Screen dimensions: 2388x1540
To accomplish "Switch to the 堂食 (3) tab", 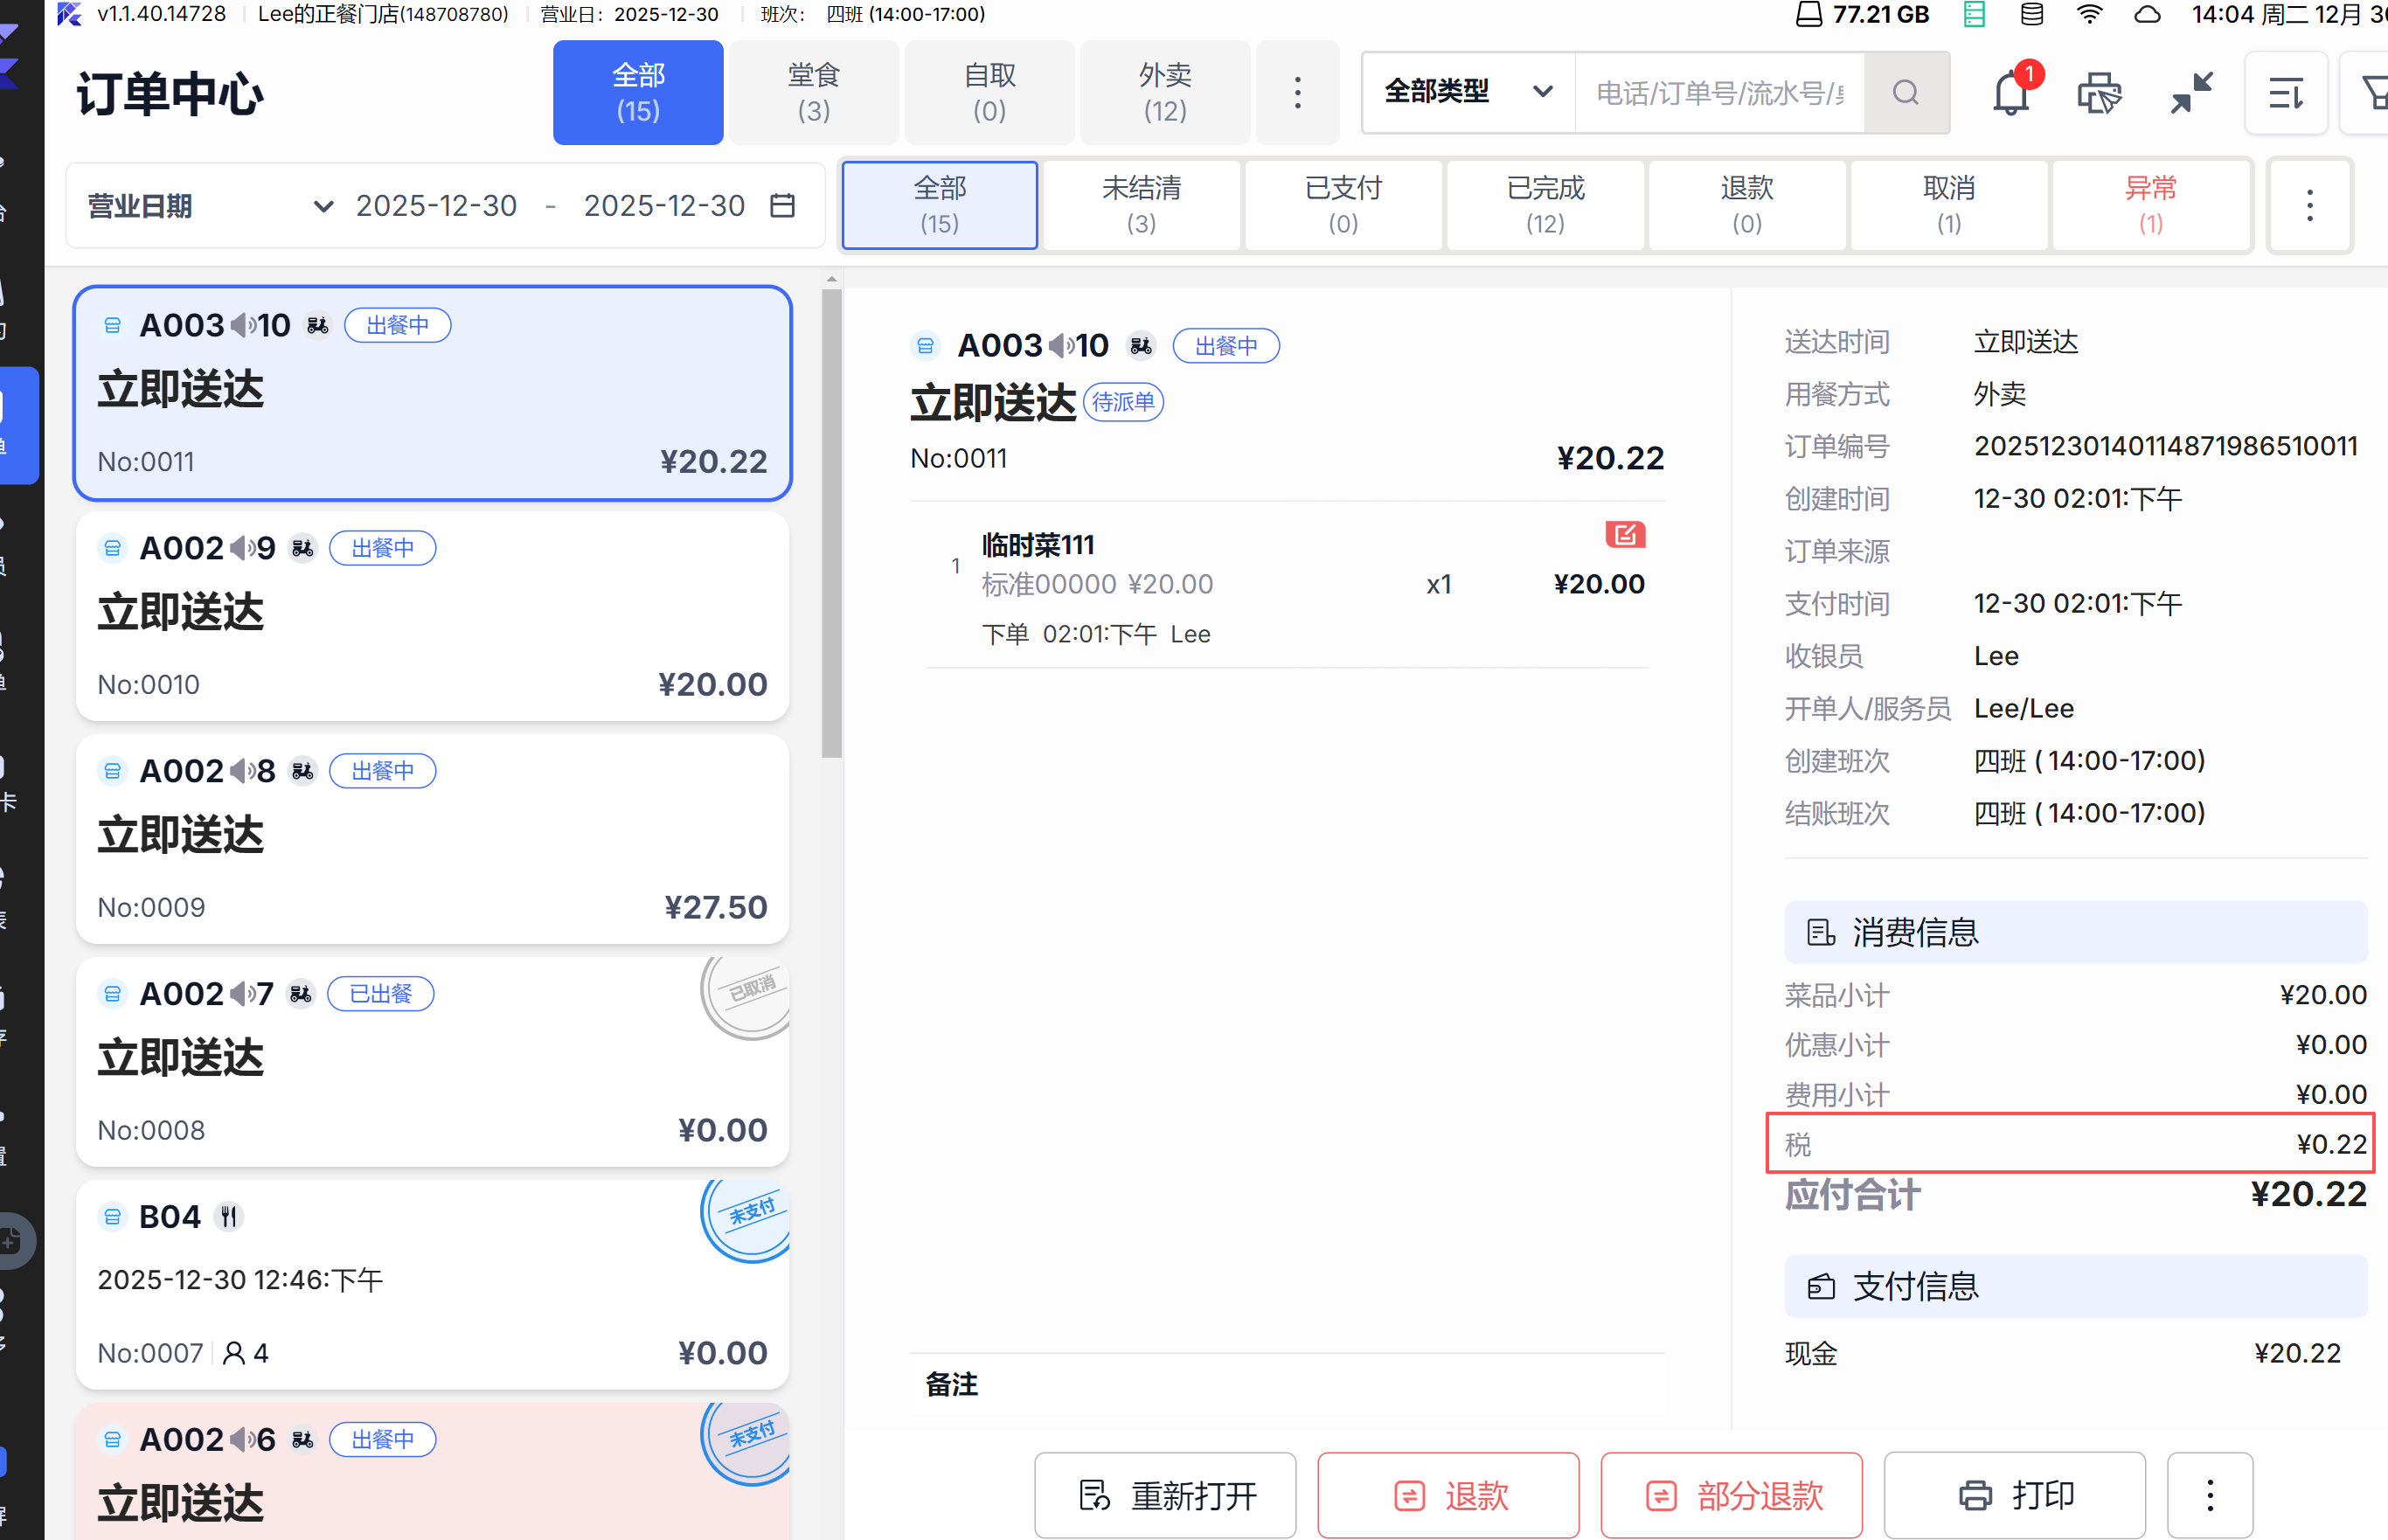I will click(x=813, y=92).
